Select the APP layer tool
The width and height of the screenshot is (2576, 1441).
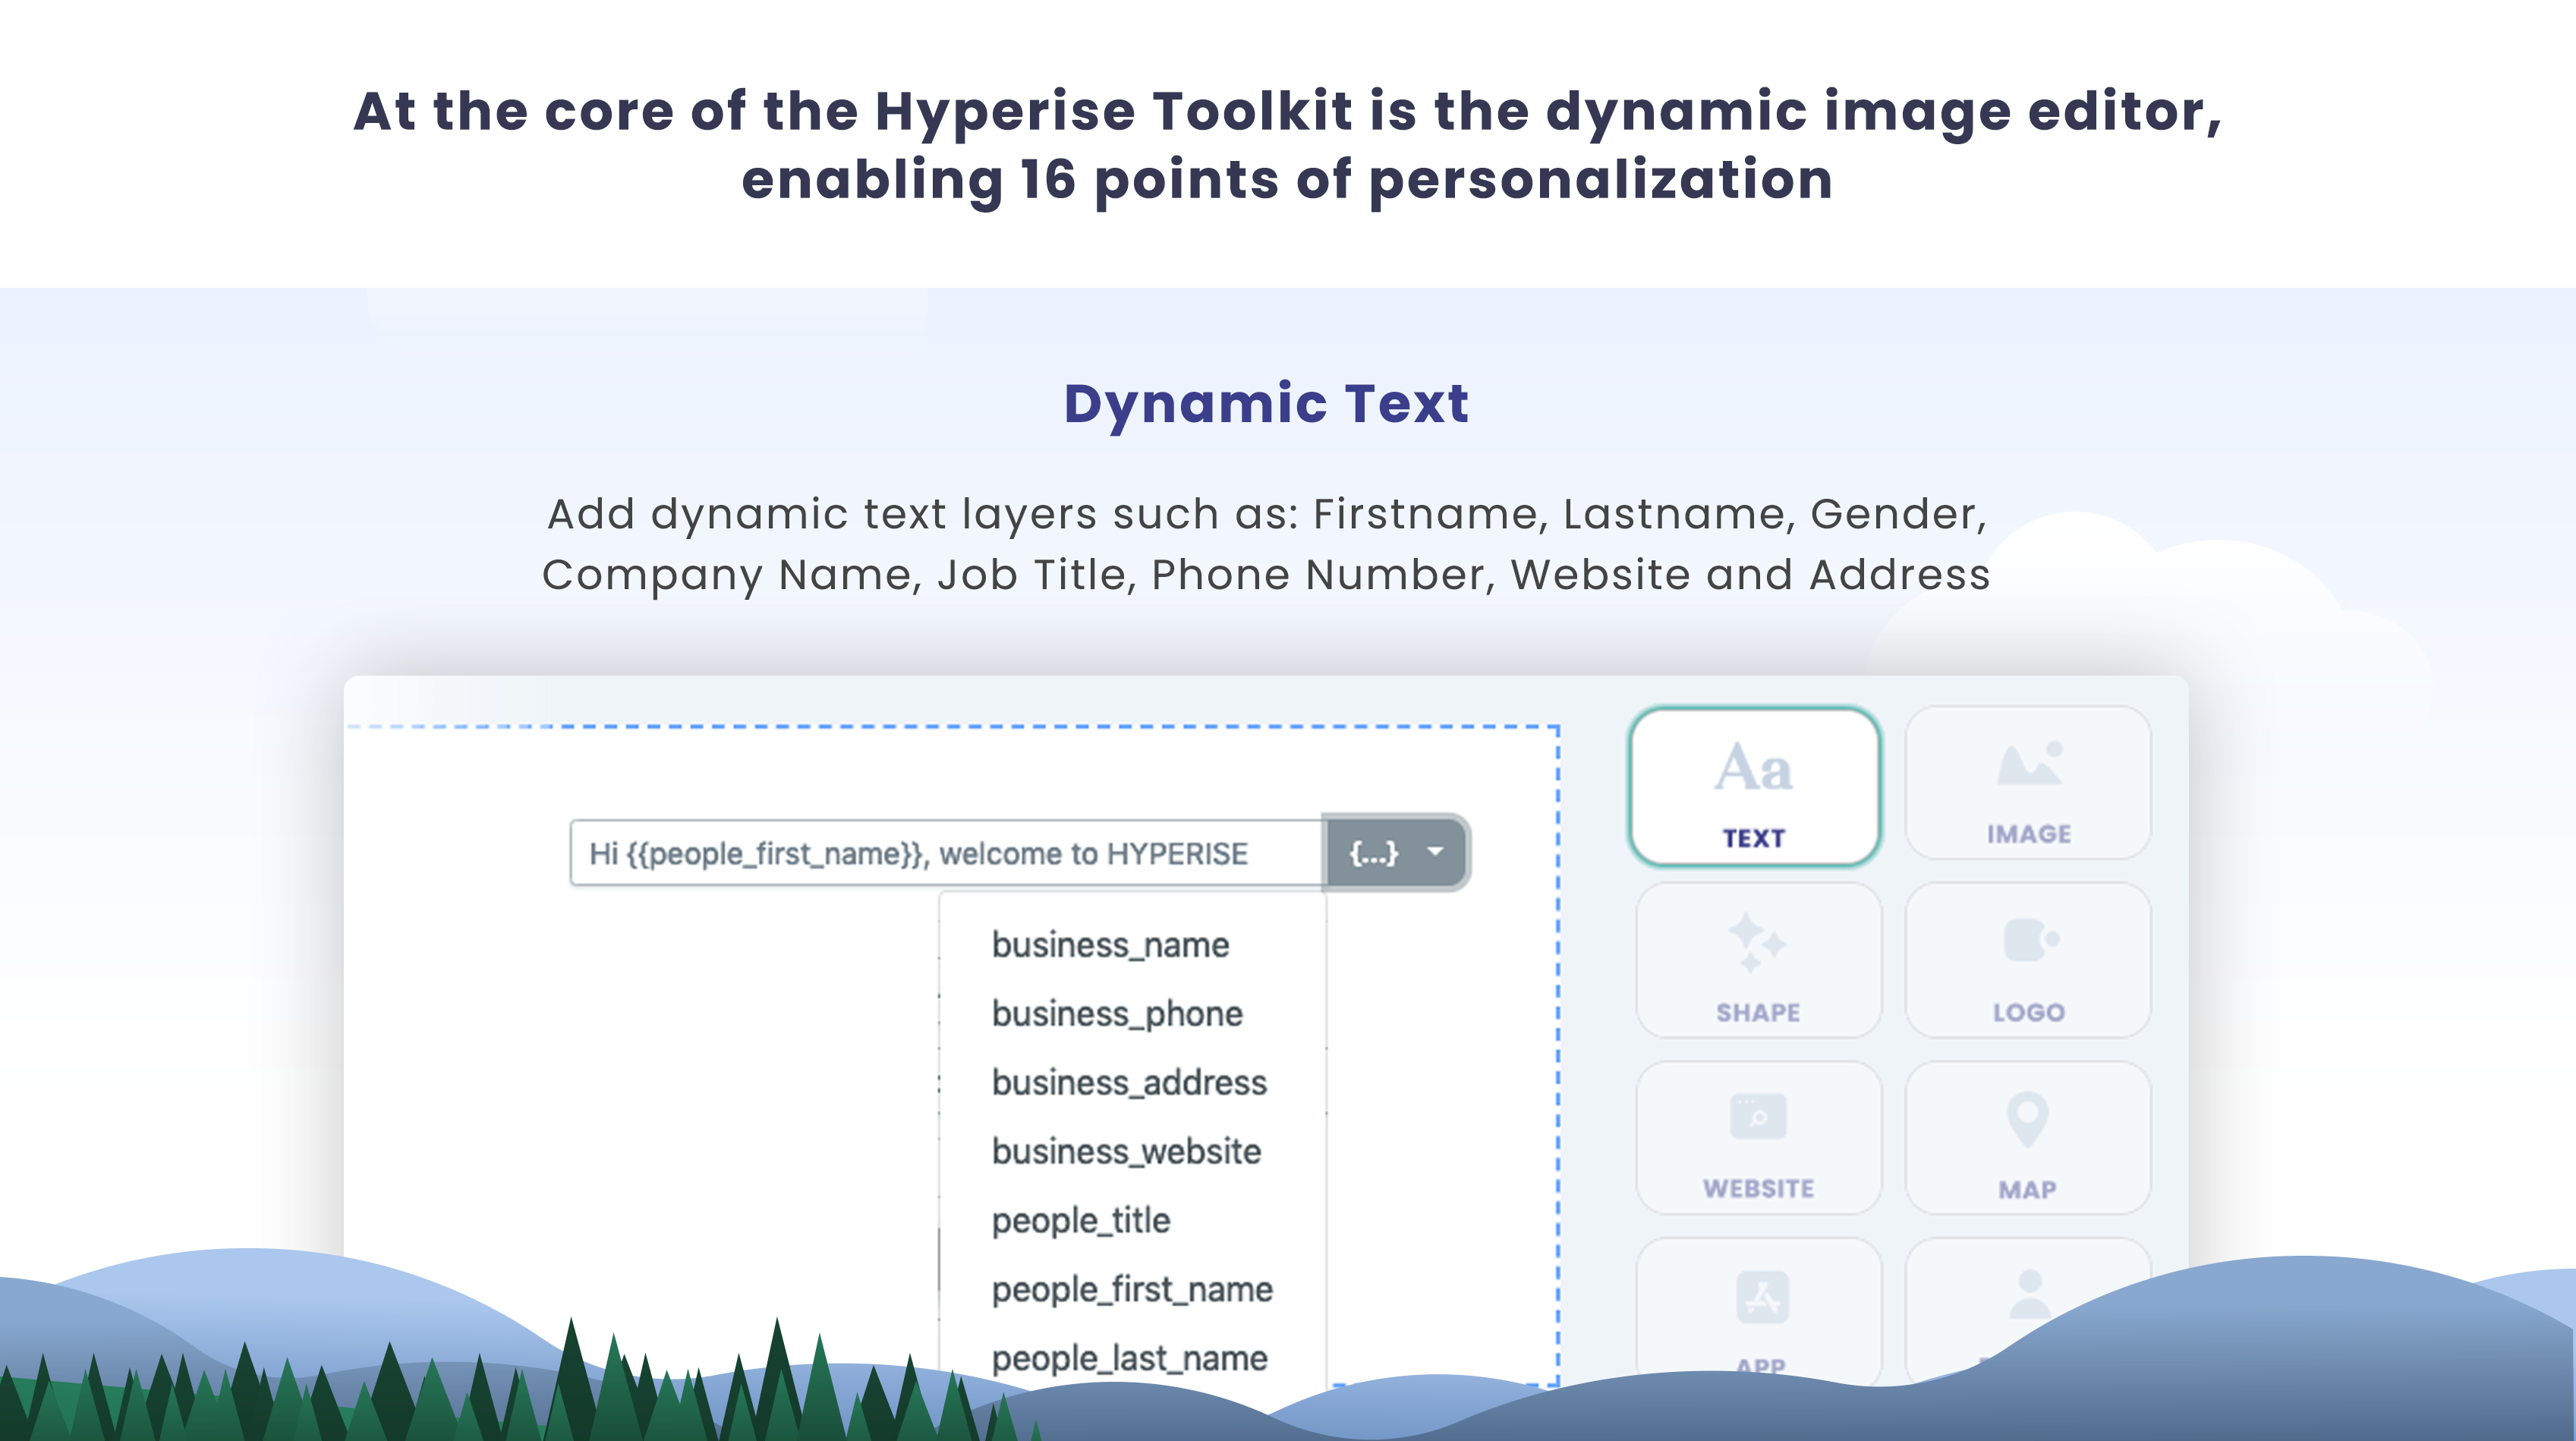(1758, 1313)
